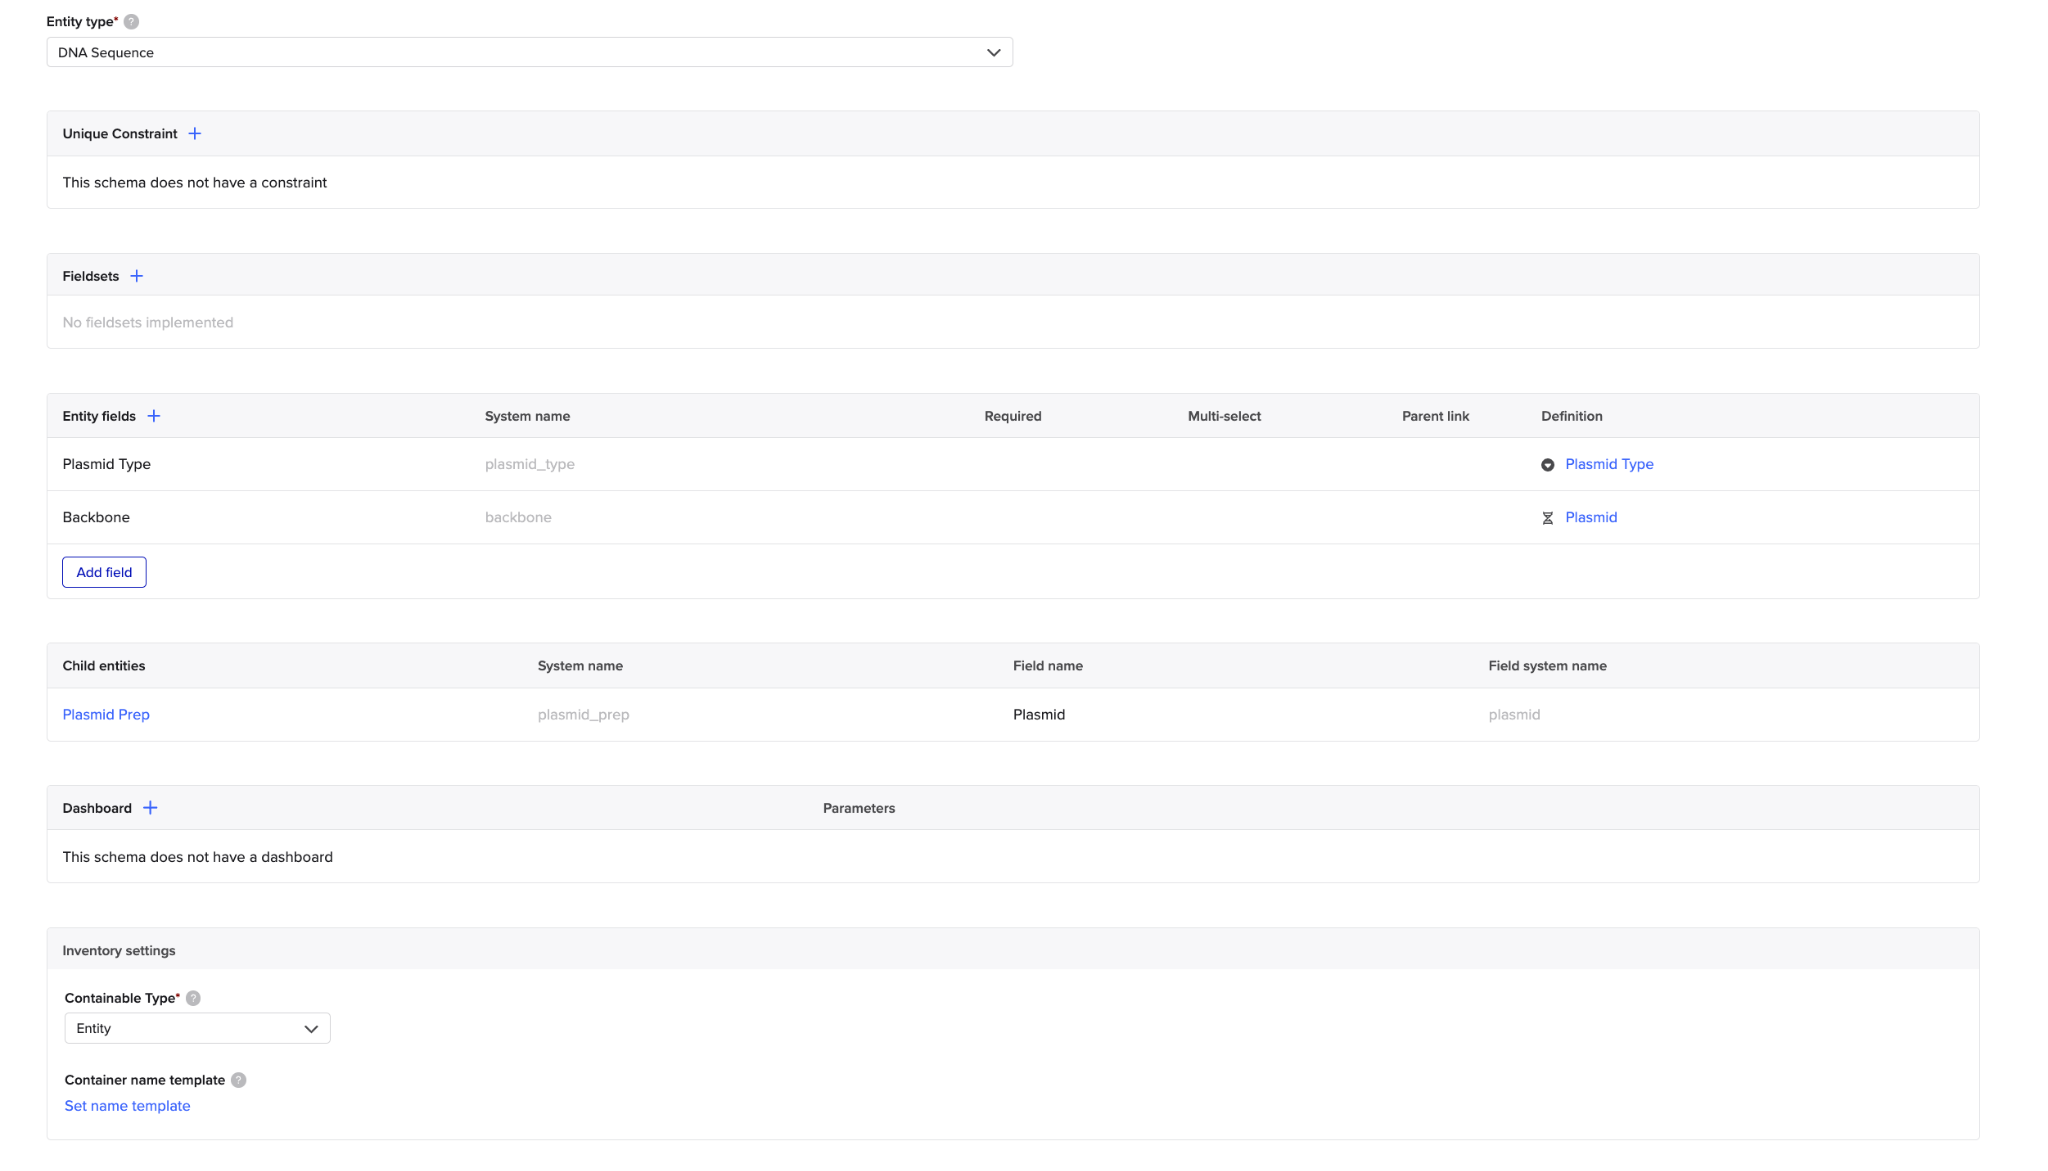Image resolution: width=2048 pixels, height=1171 pixels.
Task: Open the Plasmid Type definition link
Action: tap(1608, 464)
